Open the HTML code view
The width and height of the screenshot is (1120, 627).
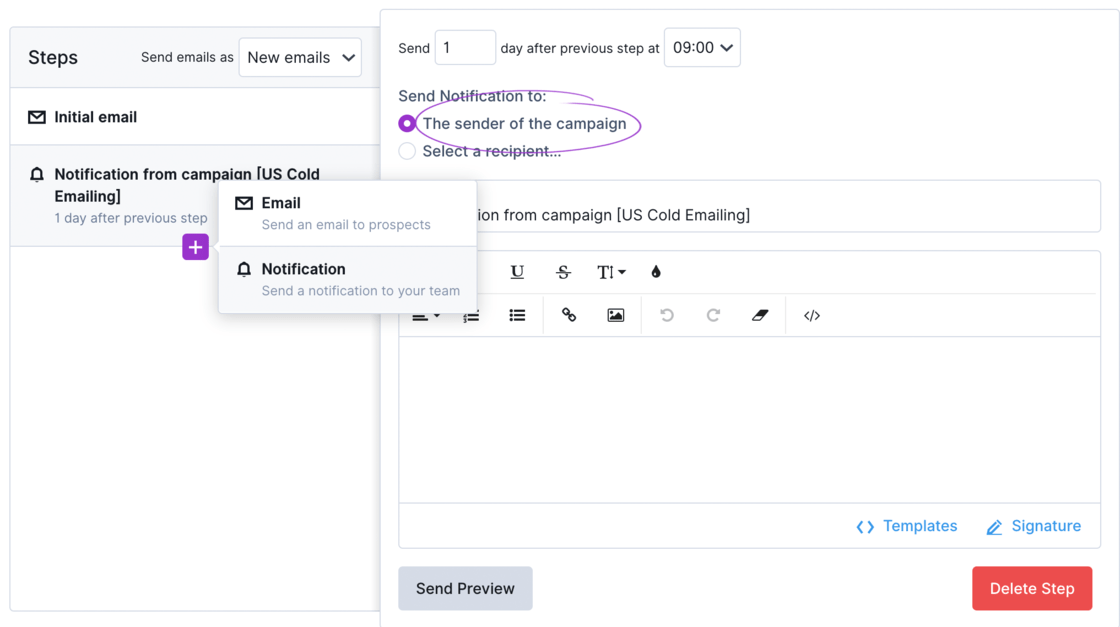click(x=812, y=315)
